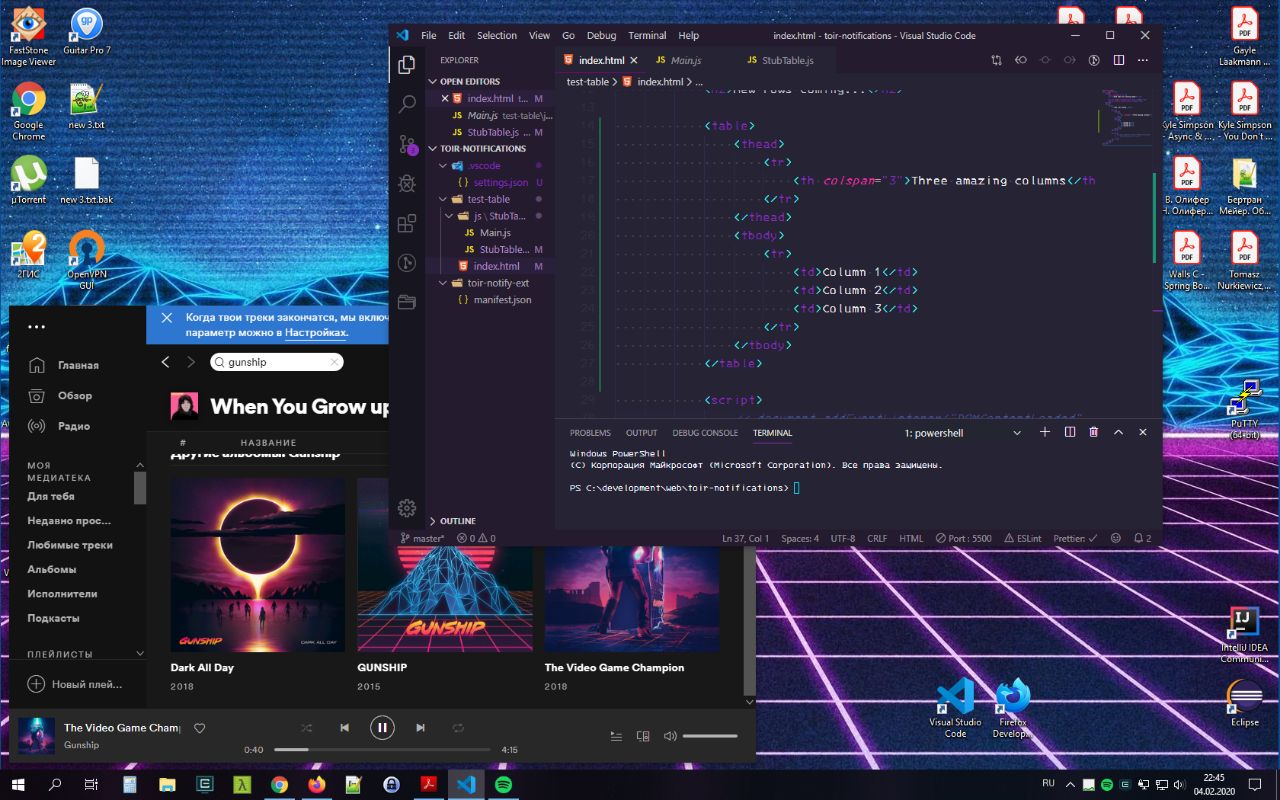This screenshot has height=800, width=1280.
Task: Mute Spotify with the speaker icon
Action: [x=670, y=736]
